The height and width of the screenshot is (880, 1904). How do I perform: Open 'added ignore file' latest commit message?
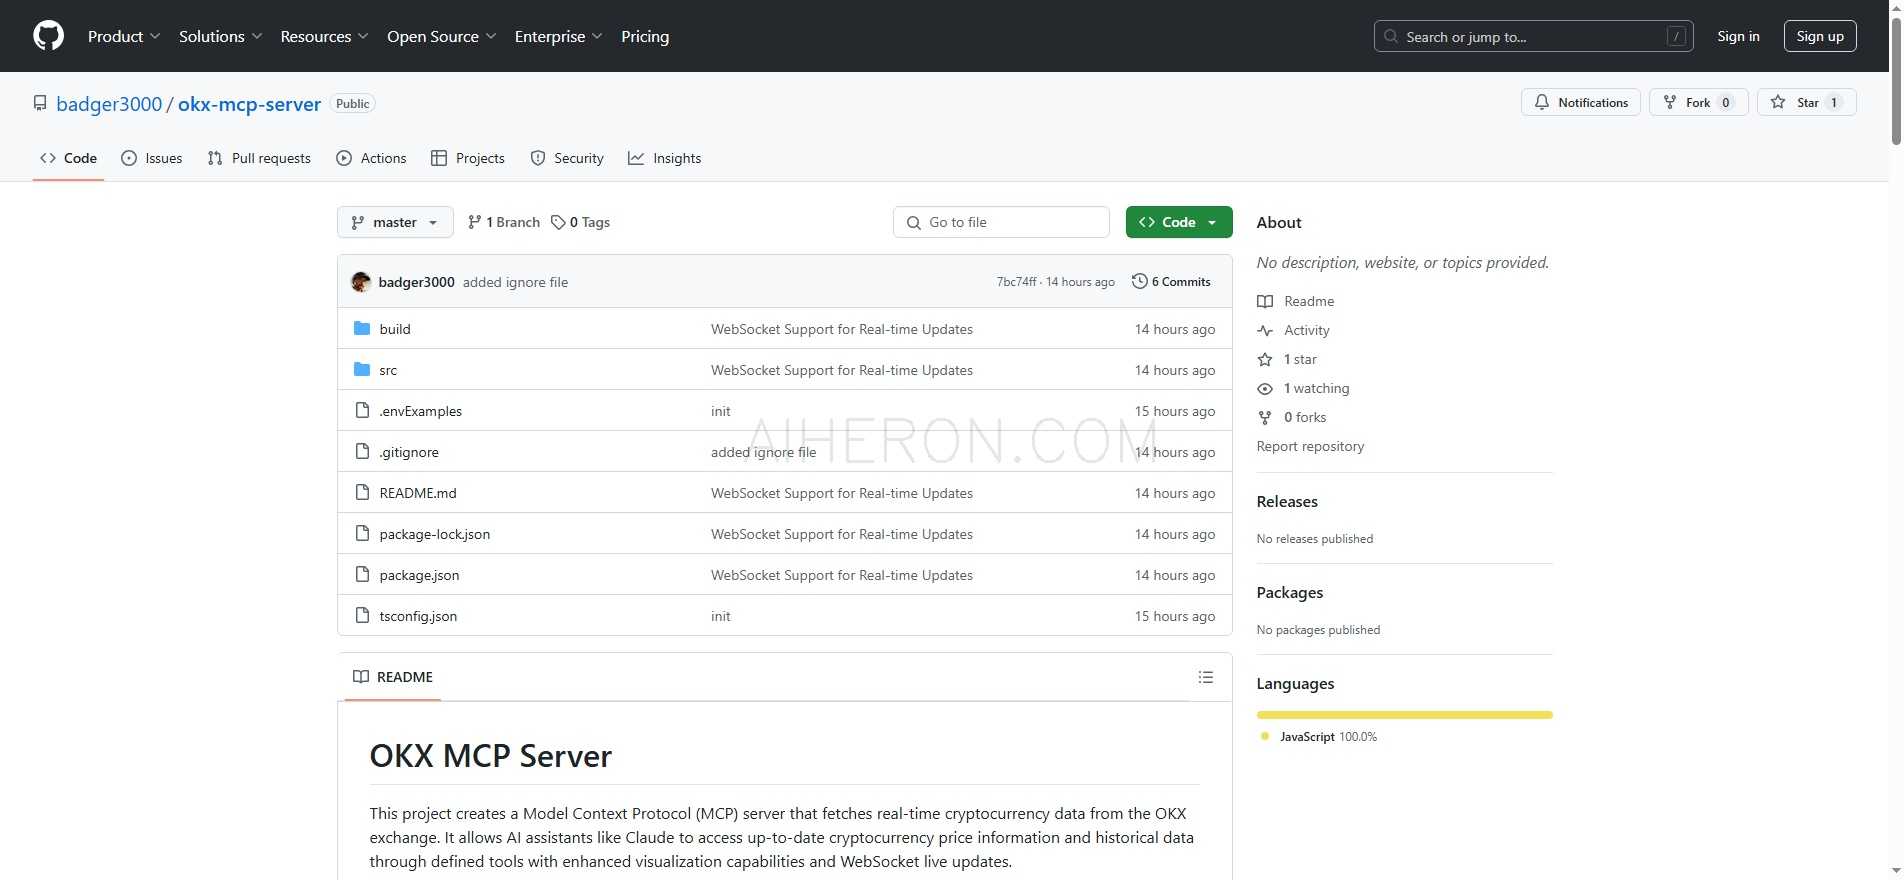pos(515,282)
